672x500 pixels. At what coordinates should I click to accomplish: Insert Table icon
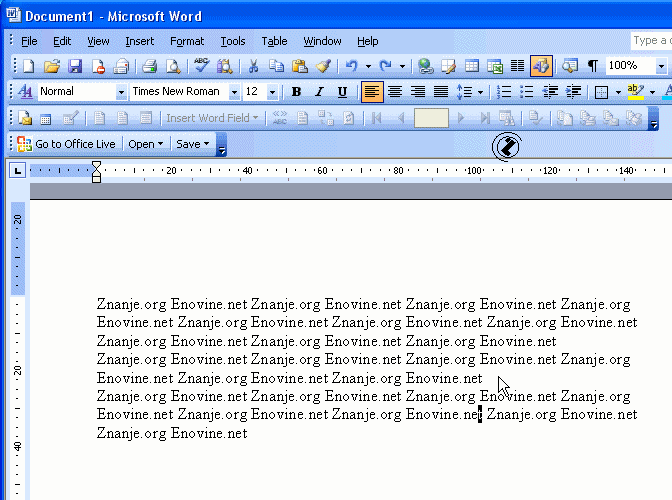click(x=472, y=66)
